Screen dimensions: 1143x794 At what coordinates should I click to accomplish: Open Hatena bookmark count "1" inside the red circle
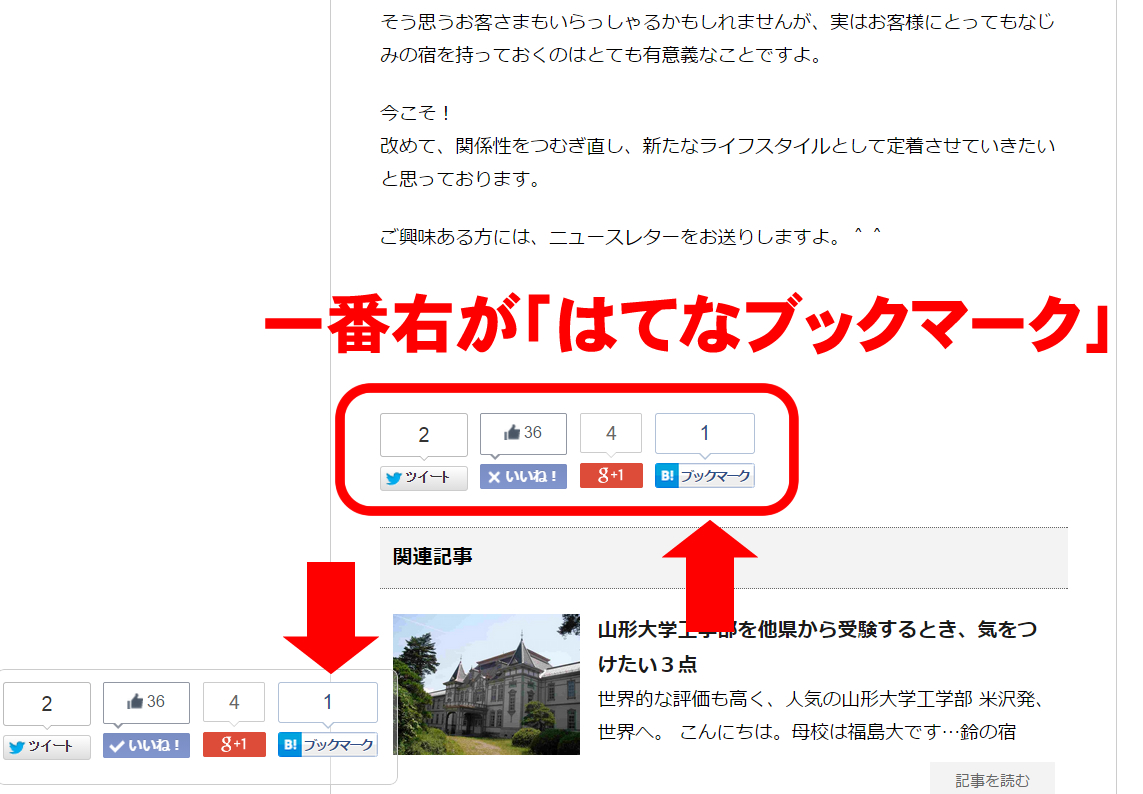coord(704,433)
